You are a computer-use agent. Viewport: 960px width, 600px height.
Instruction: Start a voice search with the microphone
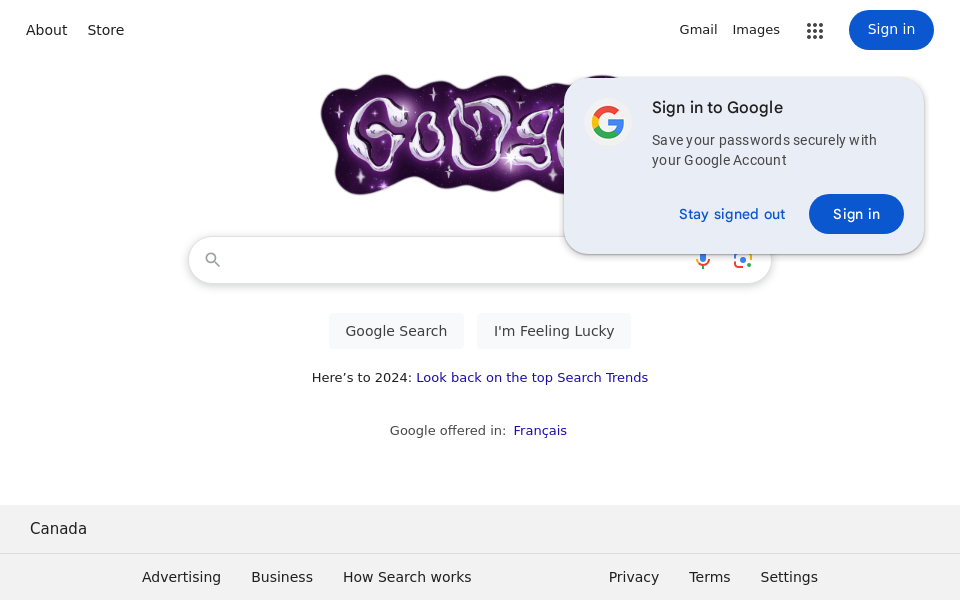tap(703, 259)
